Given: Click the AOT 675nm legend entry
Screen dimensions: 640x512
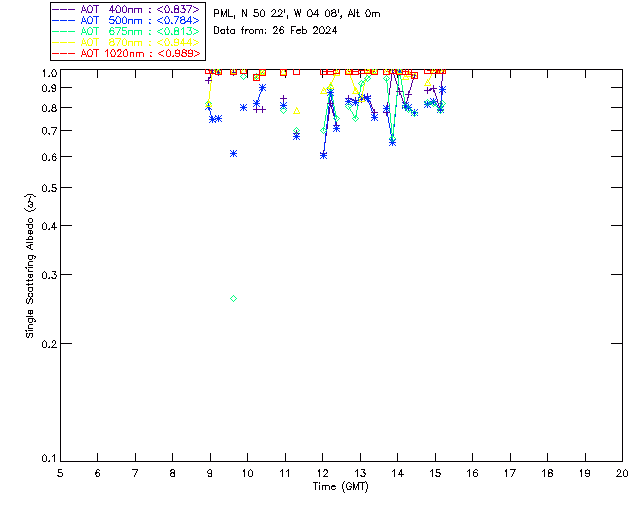Looking at the screenshot, I should tap(126, 31).
